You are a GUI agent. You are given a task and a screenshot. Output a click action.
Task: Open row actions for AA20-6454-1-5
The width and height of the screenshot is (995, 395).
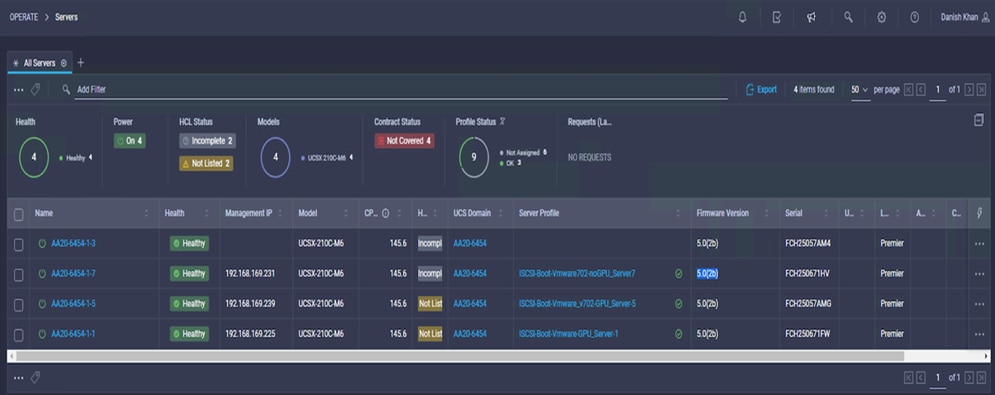pyautogui.click(x=979, y=304)
